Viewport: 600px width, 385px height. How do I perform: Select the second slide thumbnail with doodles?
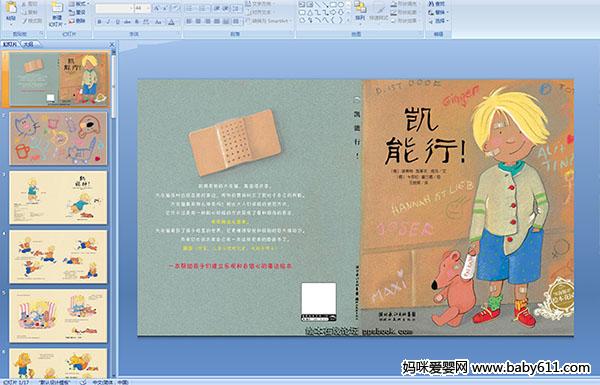point(58,138)
